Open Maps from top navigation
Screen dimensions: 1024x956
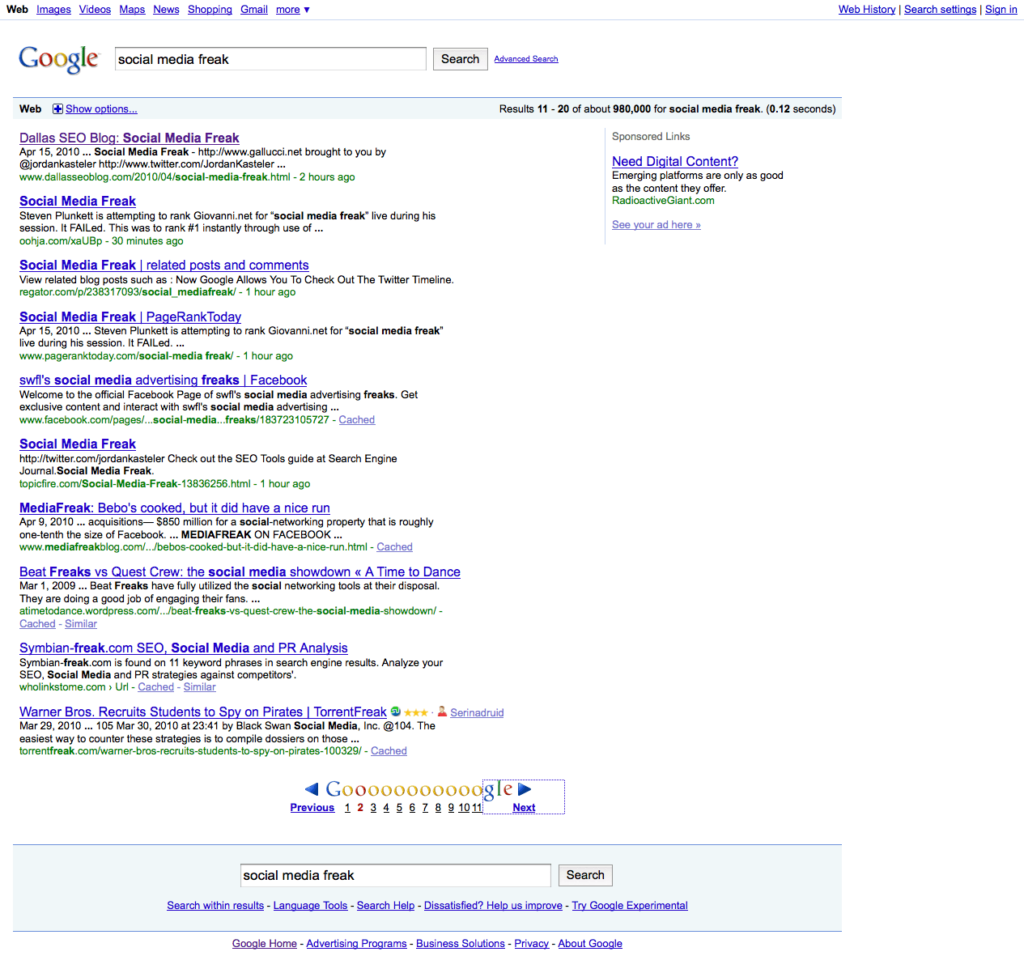[132, 10]
